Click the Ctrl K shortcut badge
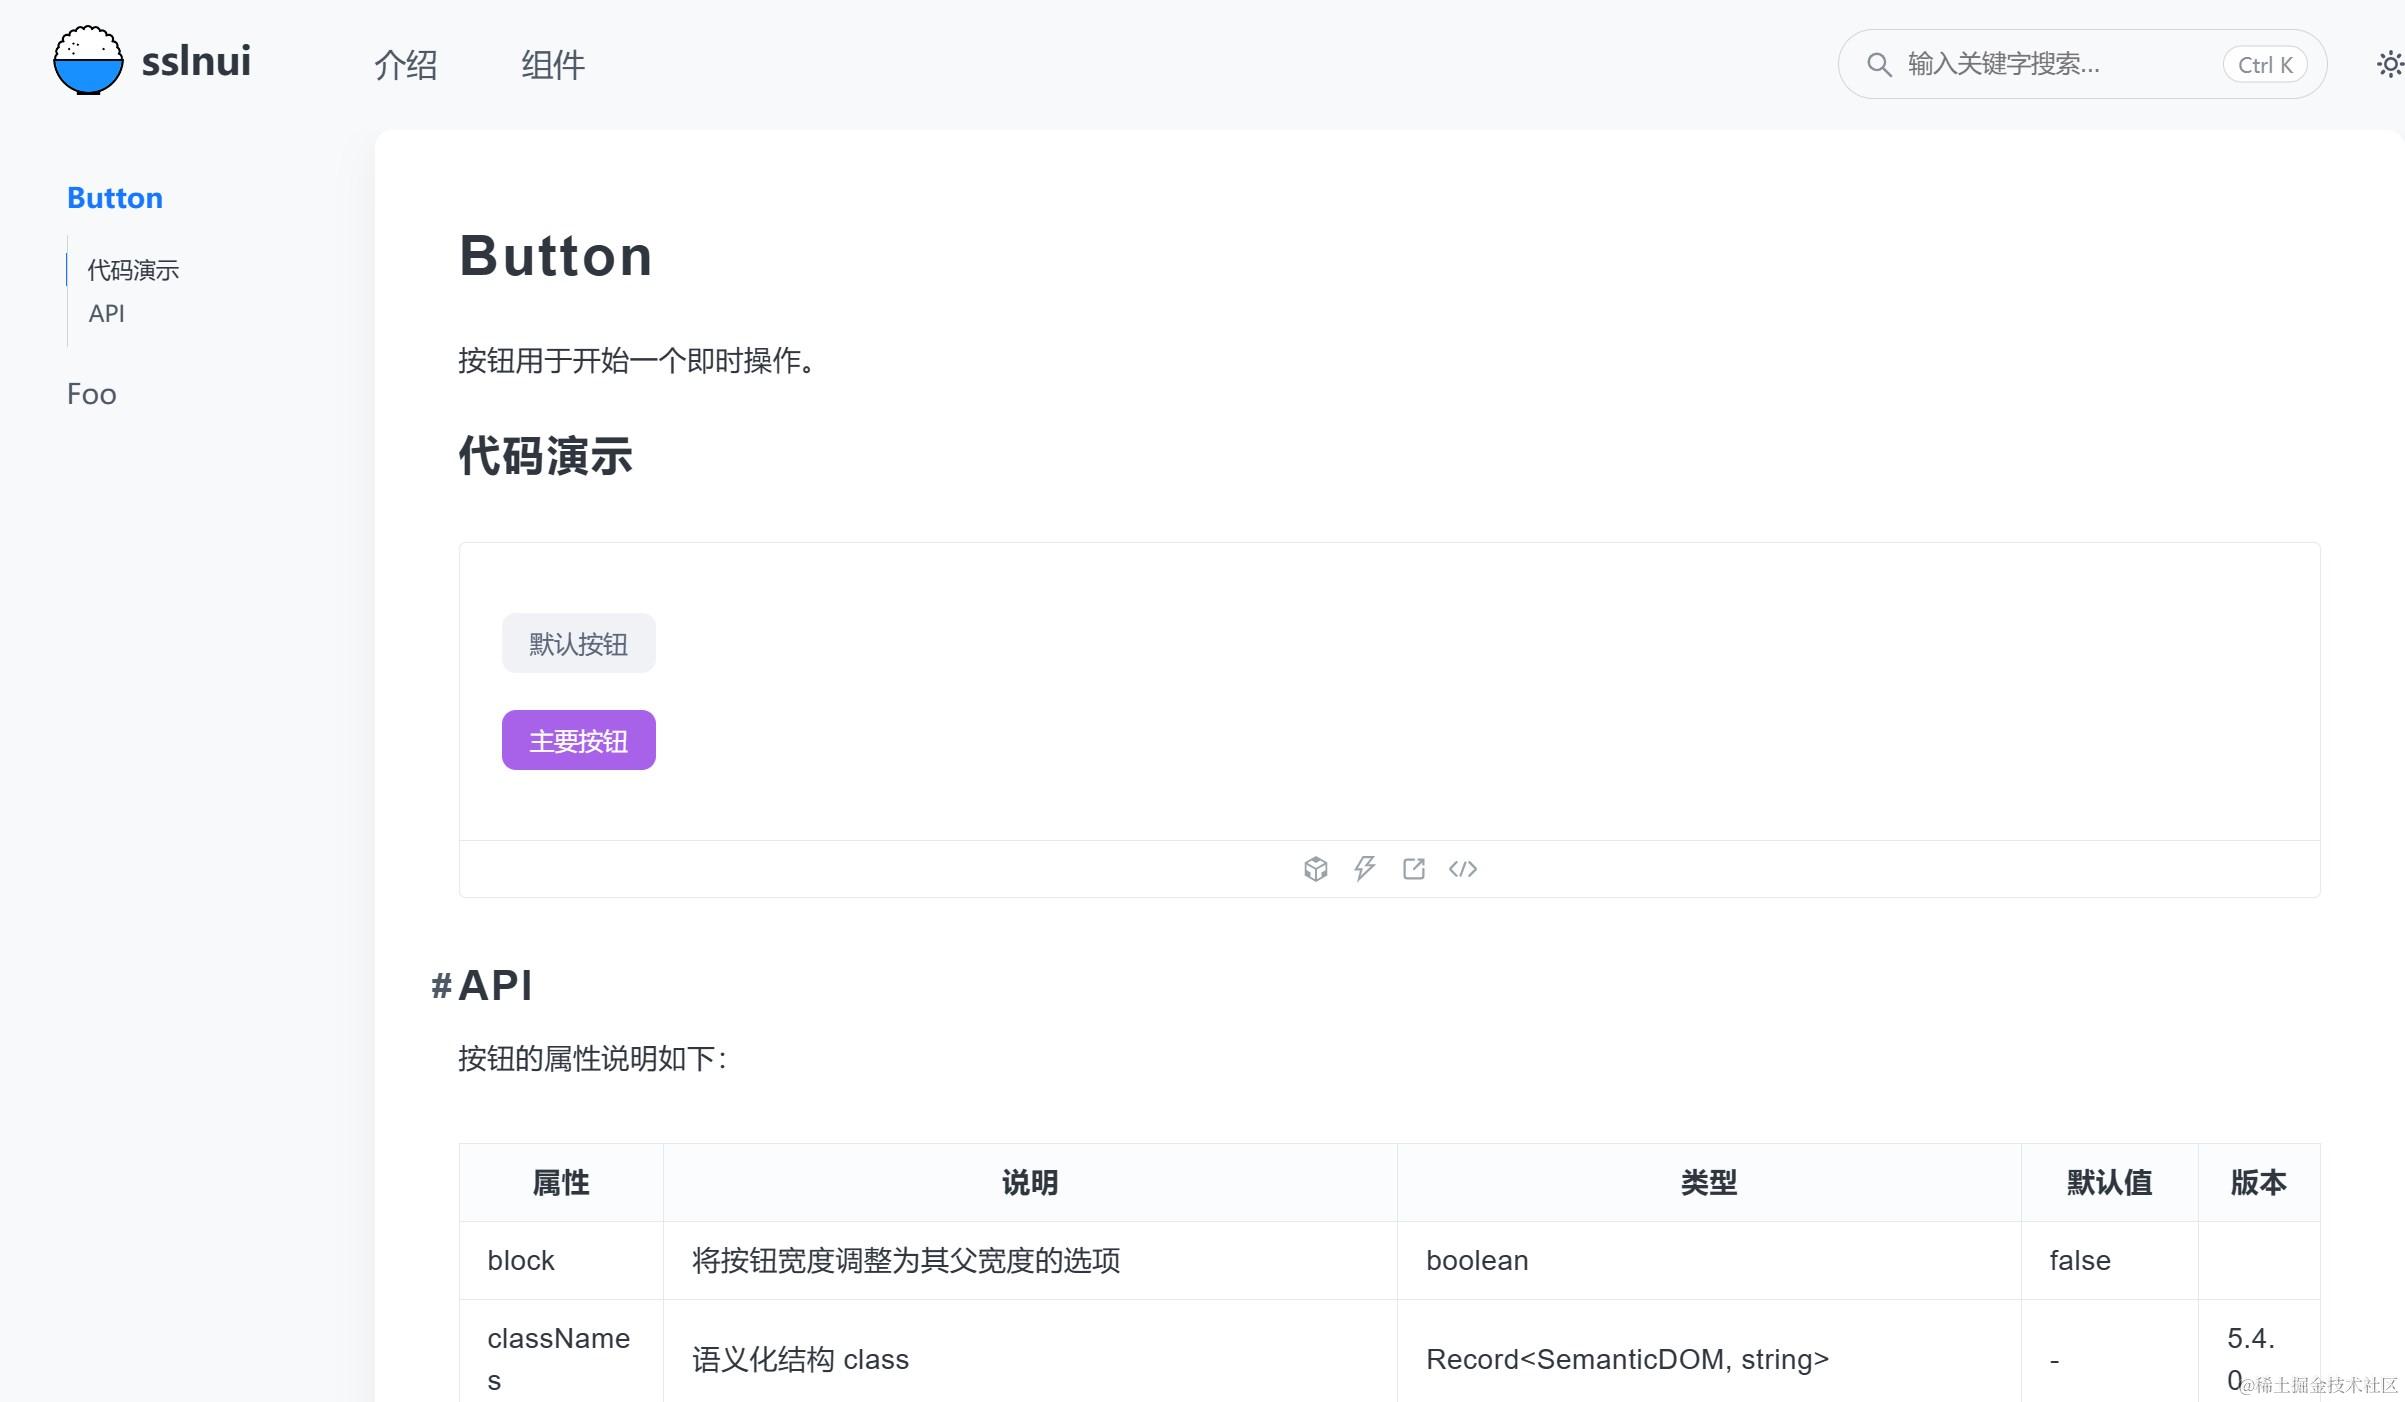The image size is (2405, 1402). (x=2264, y=65)
